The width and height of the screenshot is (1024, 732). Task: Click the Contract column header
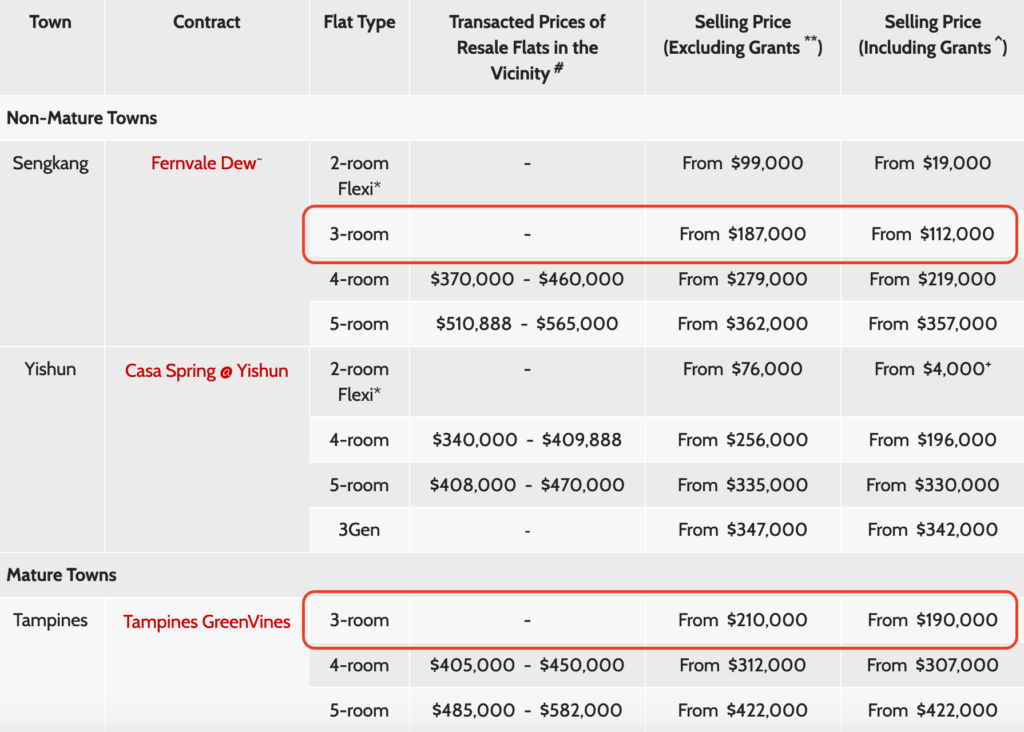click(x=206, y=22)
